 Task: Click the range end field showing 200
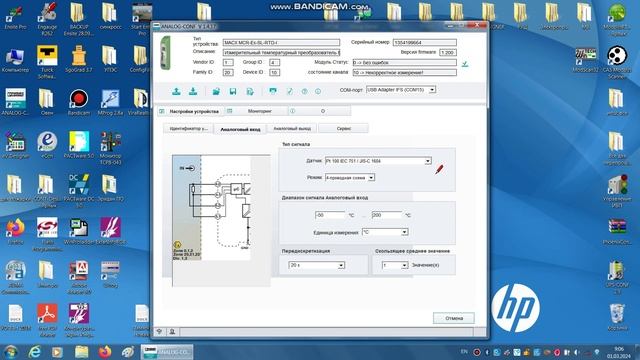pos(387,215)
